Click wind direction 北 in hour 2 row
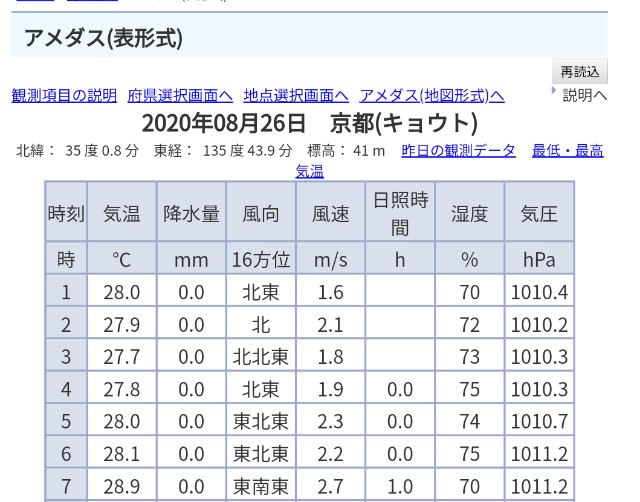This screenshot has height=502, width=640. [261, 323]
